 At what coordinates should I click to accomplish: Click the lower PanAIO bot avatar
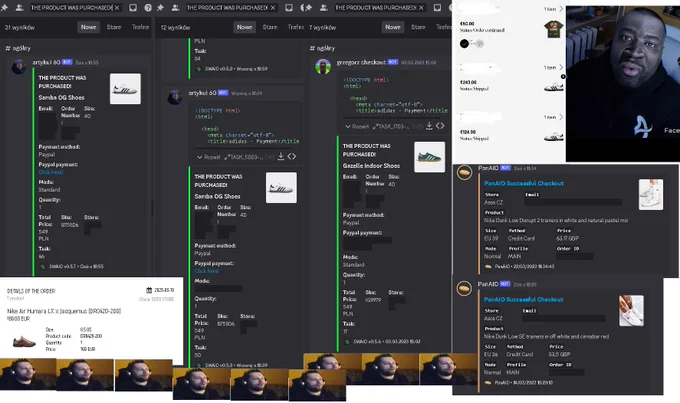464,288
